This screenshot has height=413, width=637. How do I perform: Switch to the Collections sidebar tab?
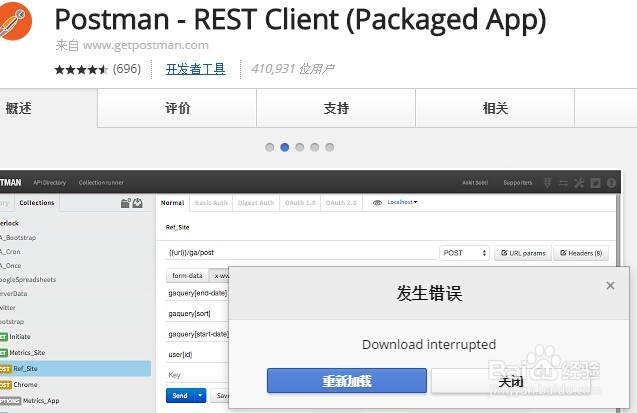pyautogui.click(x=37, y=203)
